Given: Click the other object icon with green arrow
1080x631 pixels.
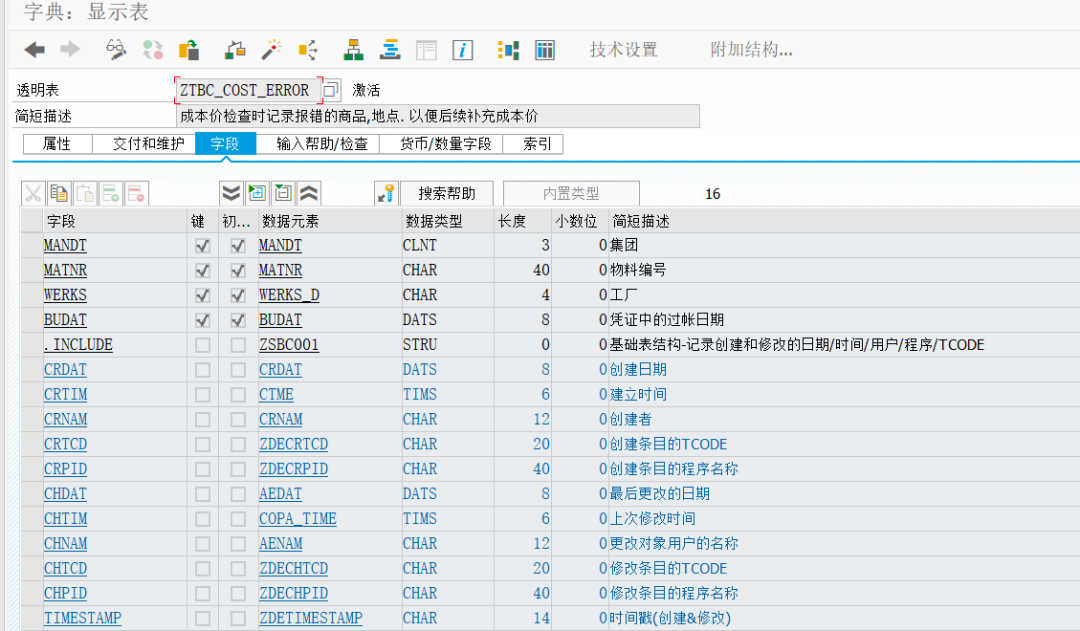Looking at the screenshot, I should click(x=189, y=50).
